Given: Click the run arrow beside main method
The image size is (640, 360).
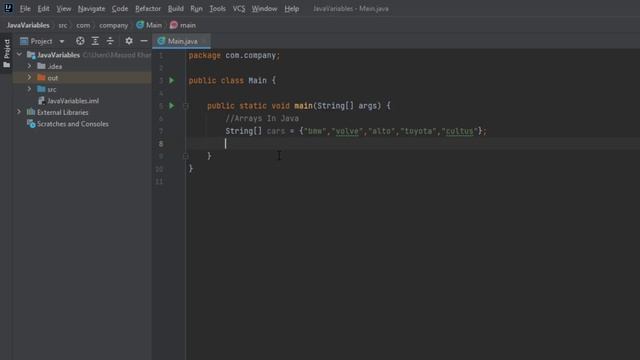Looking at the screenshot, I should point(172,106).
